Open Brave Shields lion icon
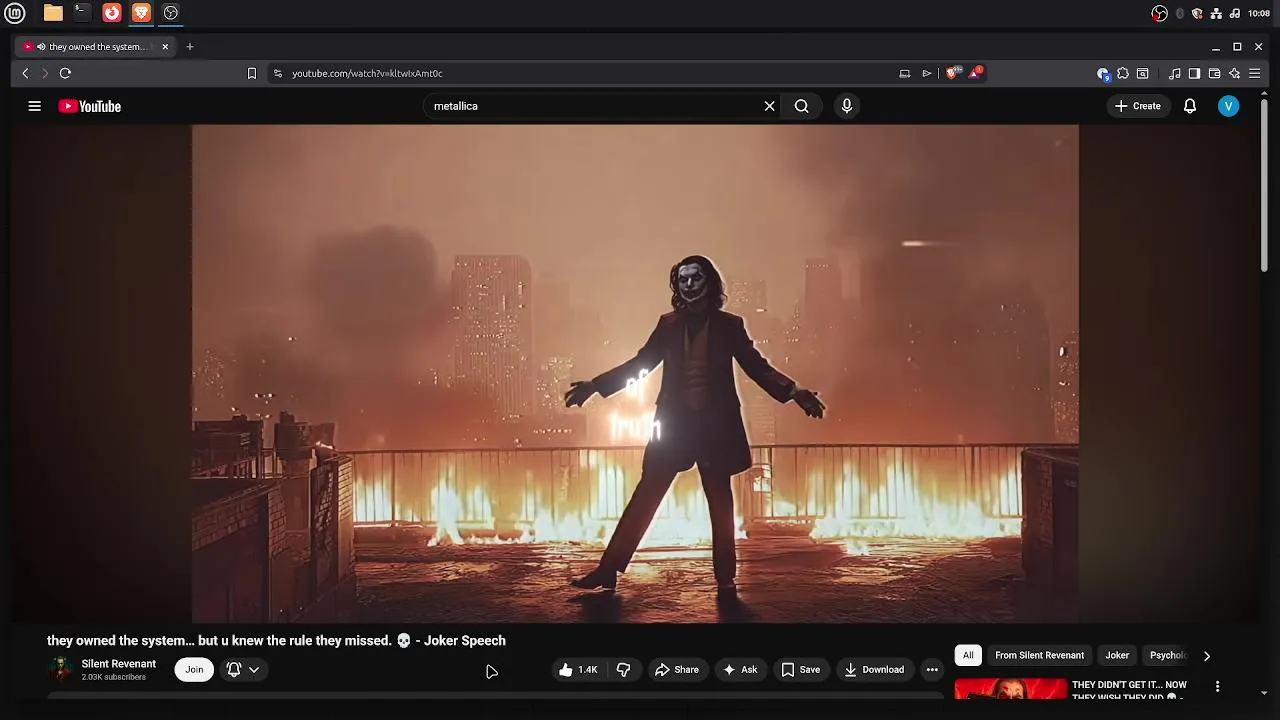The width and height of the screenshot is (1280, 720). pos(953,73)
